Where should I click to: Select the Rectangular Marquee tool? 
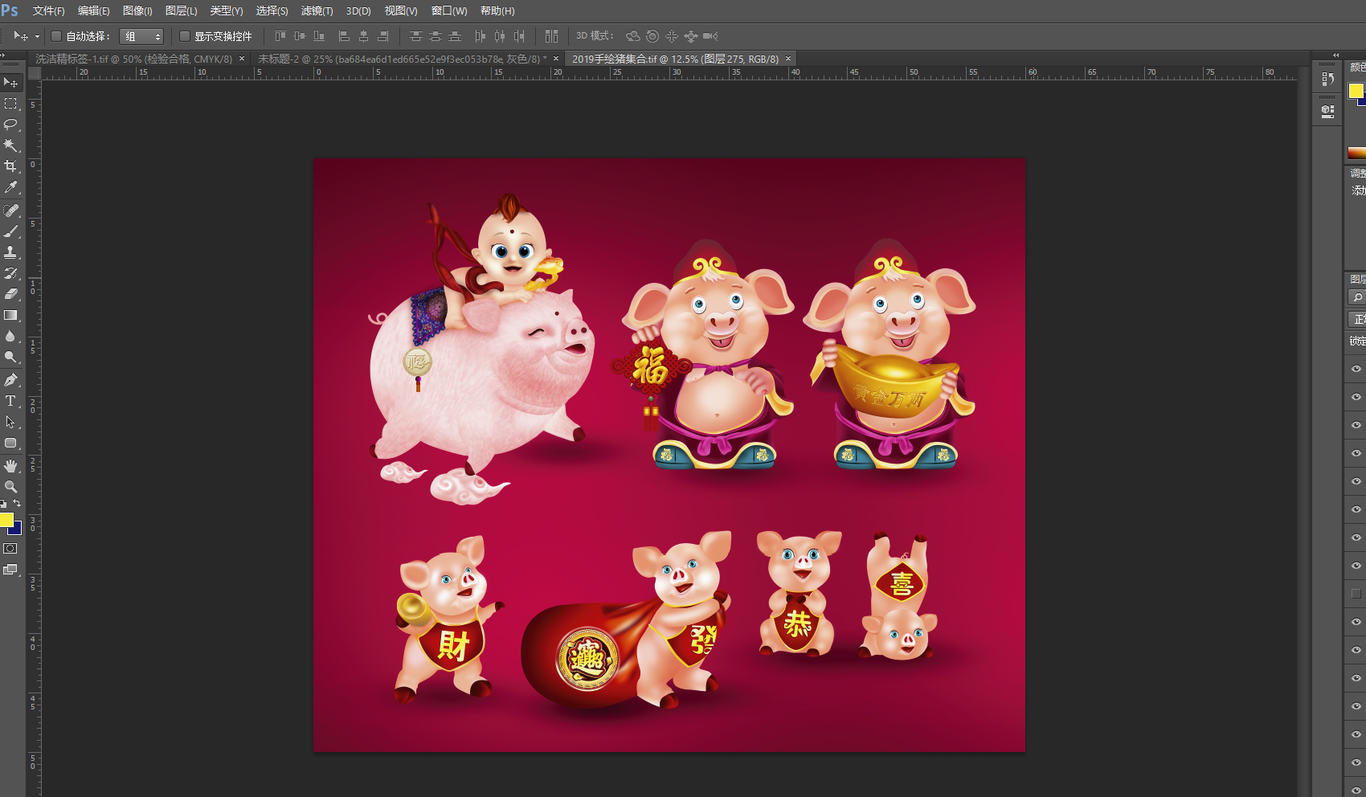(11, 103)
